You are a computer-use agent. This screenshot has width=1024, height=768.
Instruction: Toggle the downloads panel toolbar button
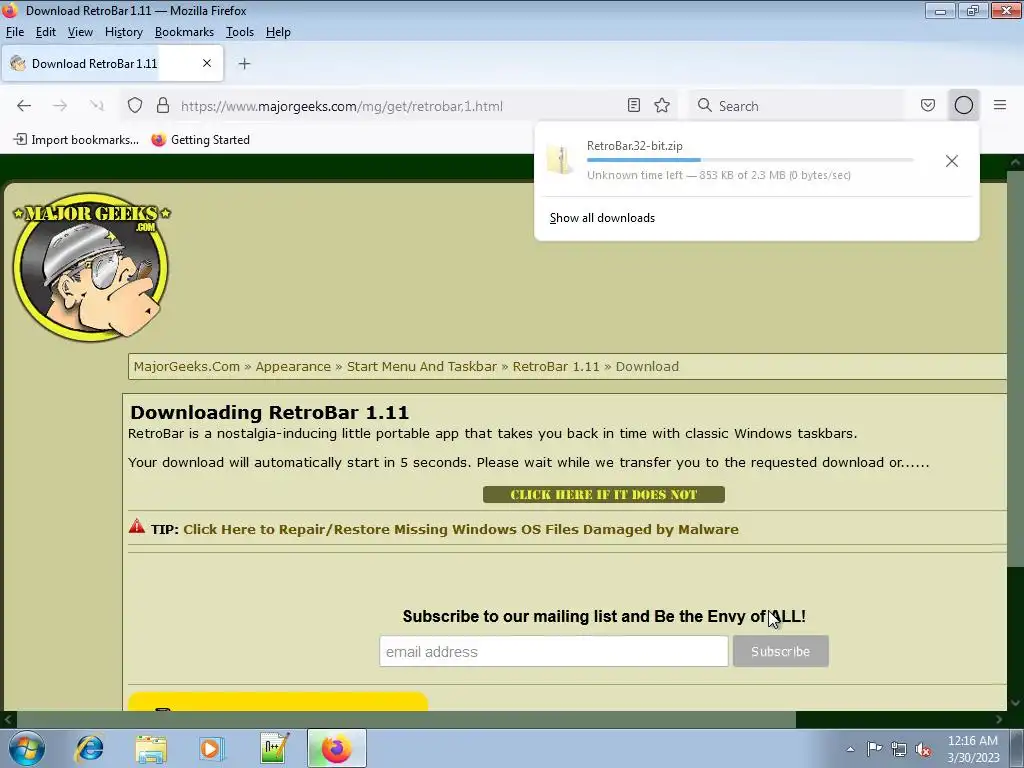tap(964, 105)
